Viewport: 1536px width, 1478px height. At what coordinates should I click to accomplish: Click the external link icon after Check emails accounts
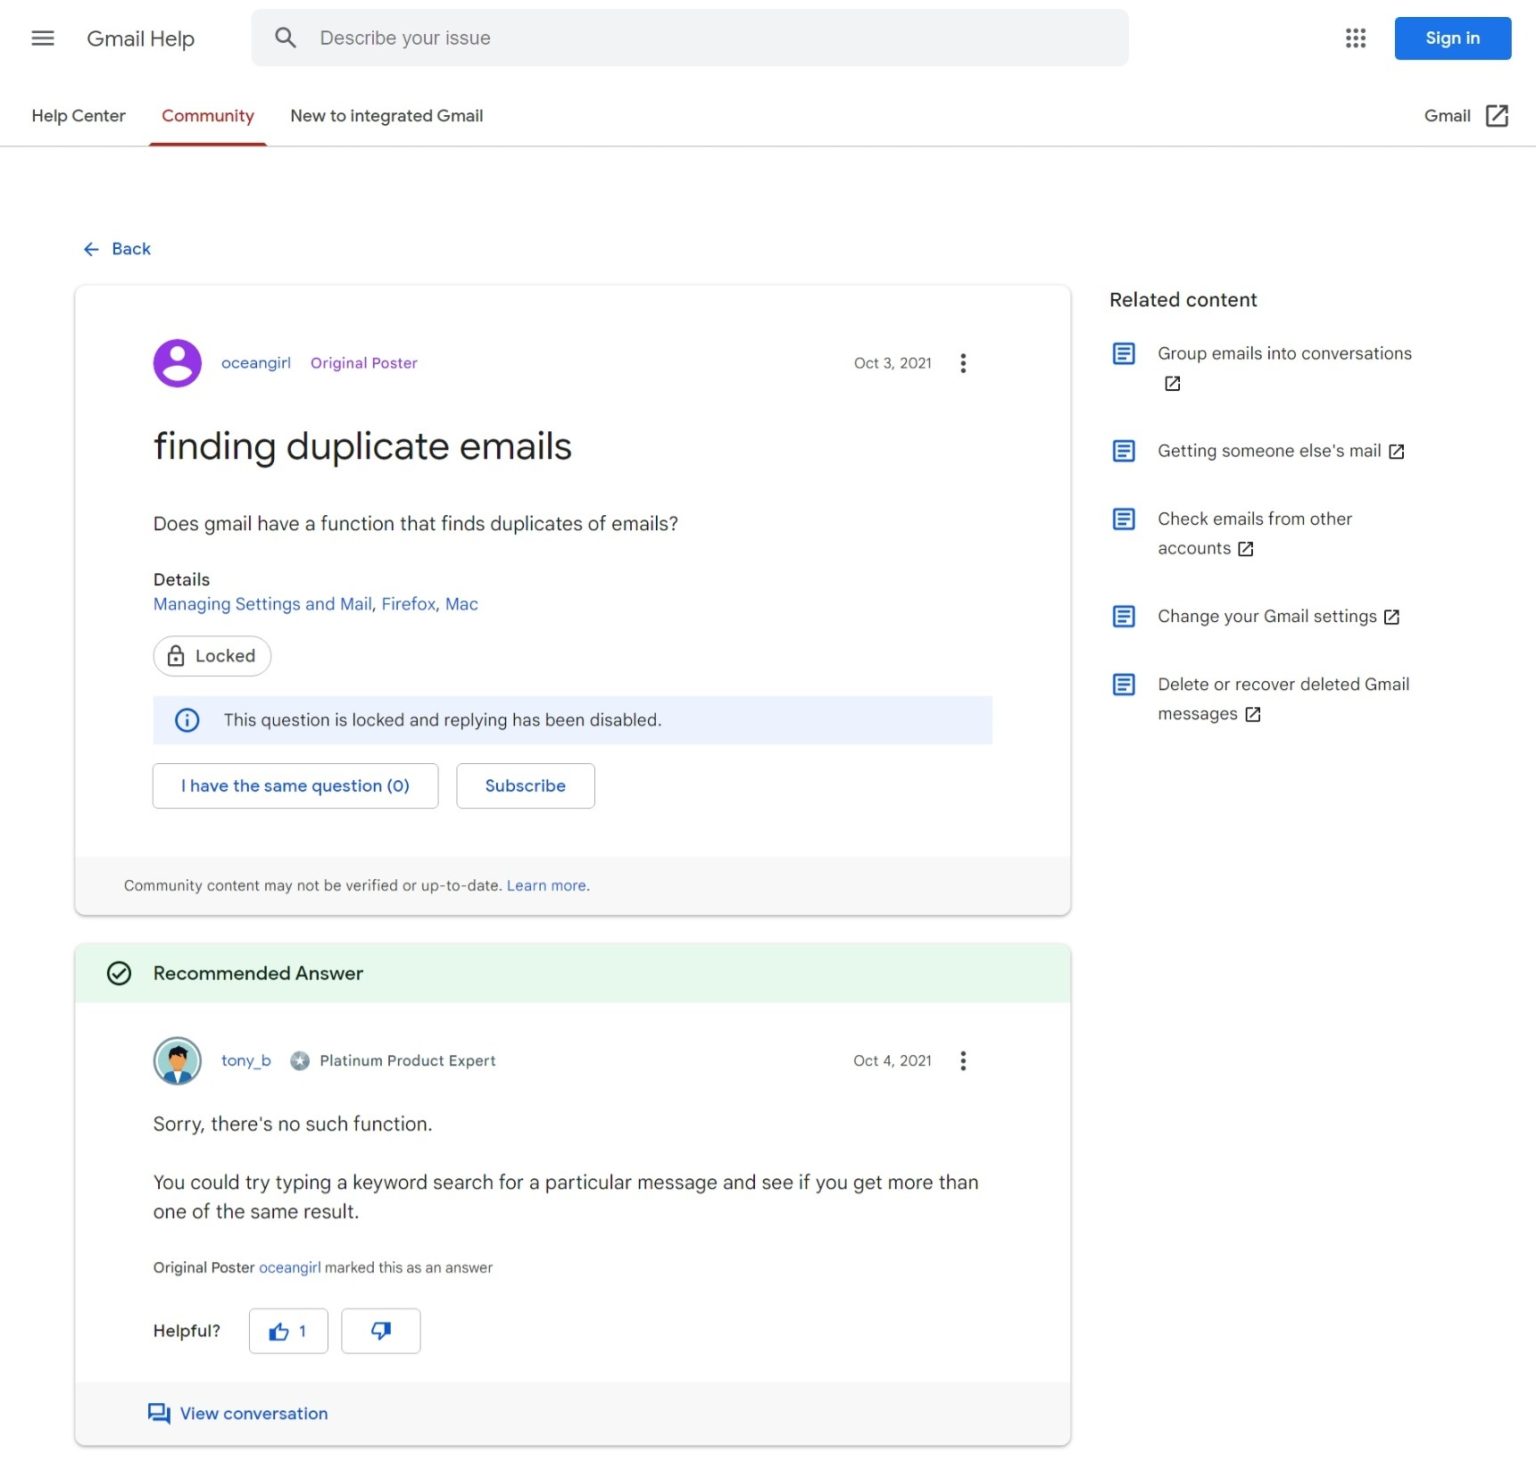[1245, 549]
